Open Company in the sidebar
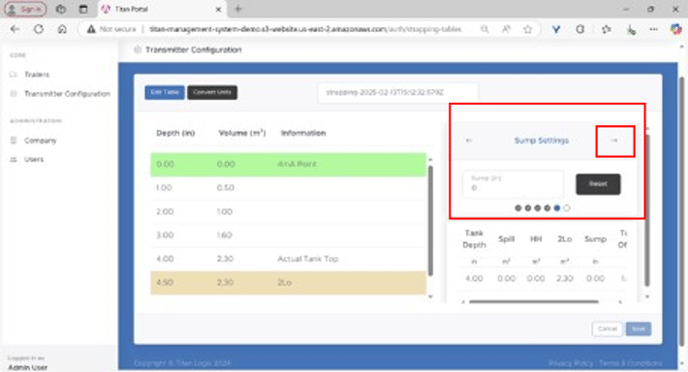The width and height of the screenshot is (688, 372). 40,140
